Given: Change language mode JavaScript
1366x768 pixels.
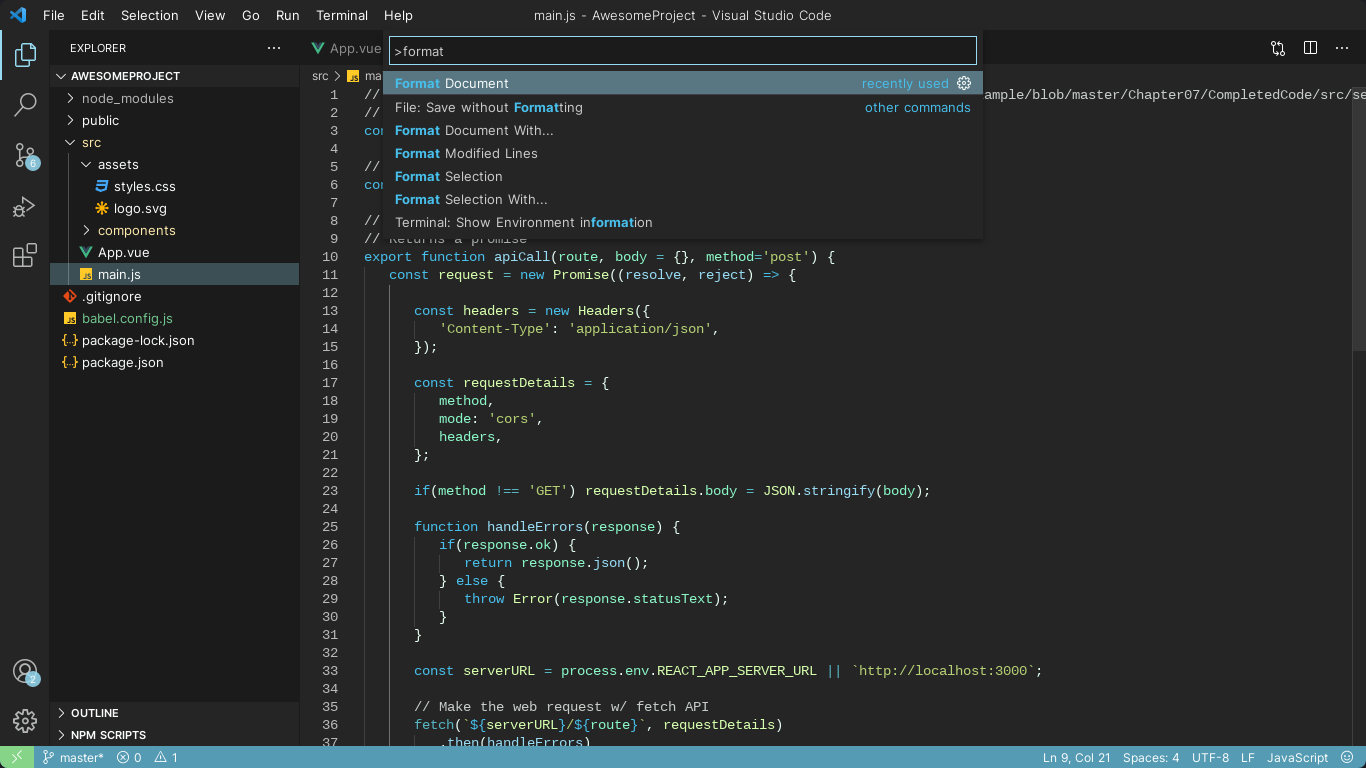Looking at the screenshot, I should (x=1297, y=757).
